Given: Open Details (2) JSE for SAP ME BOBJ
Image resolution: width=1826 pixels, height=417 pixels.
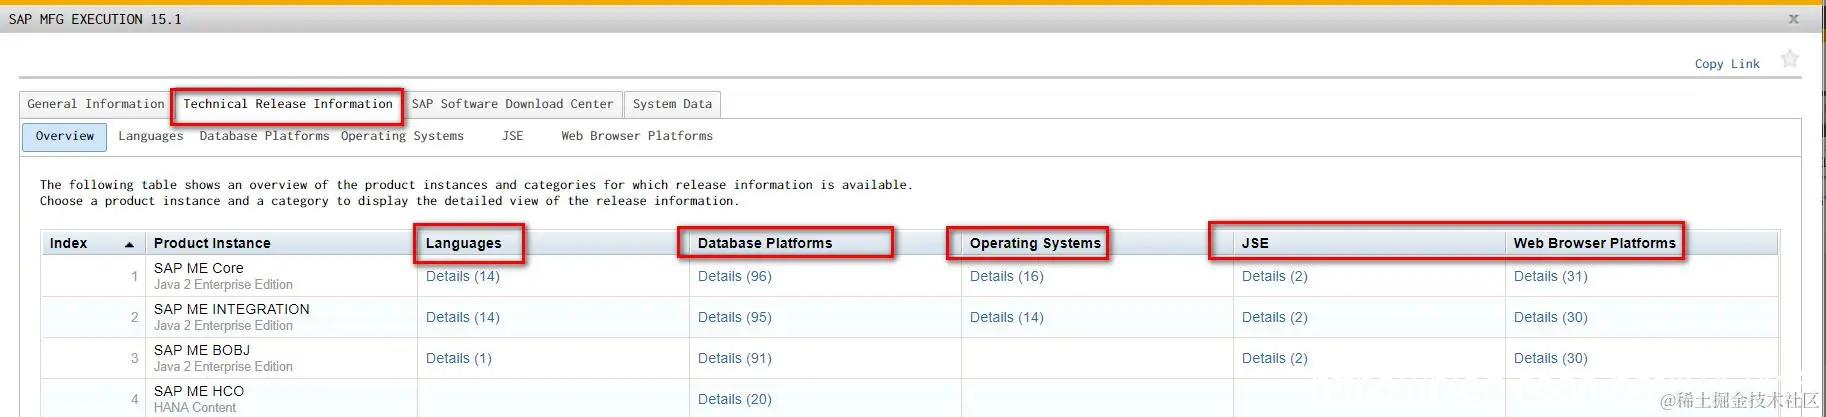Looking at the screenshot, I should tap(1275, 358).
